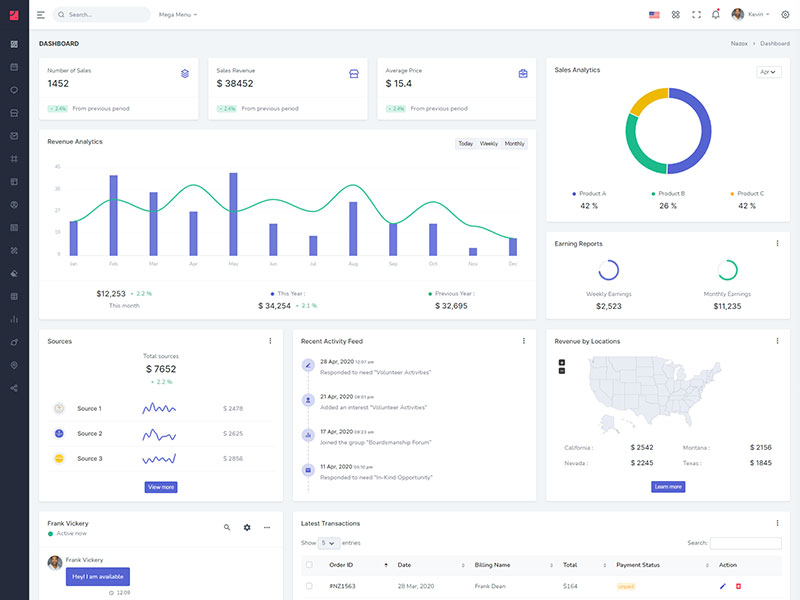Expand the Mega Menu dropdown

click(x=178, y=15)
